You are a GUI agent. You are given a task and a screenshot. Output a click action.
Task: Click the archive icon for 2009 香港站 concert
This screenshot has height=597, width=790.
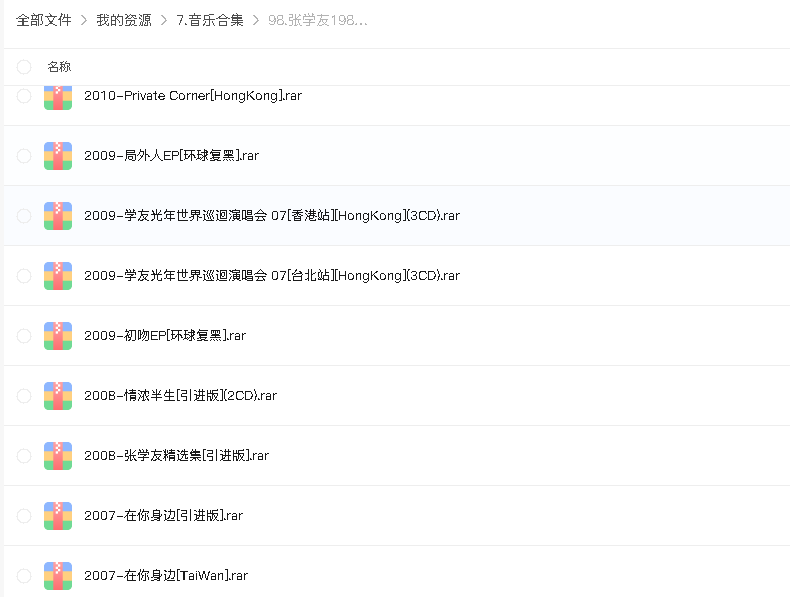[58, 216]
